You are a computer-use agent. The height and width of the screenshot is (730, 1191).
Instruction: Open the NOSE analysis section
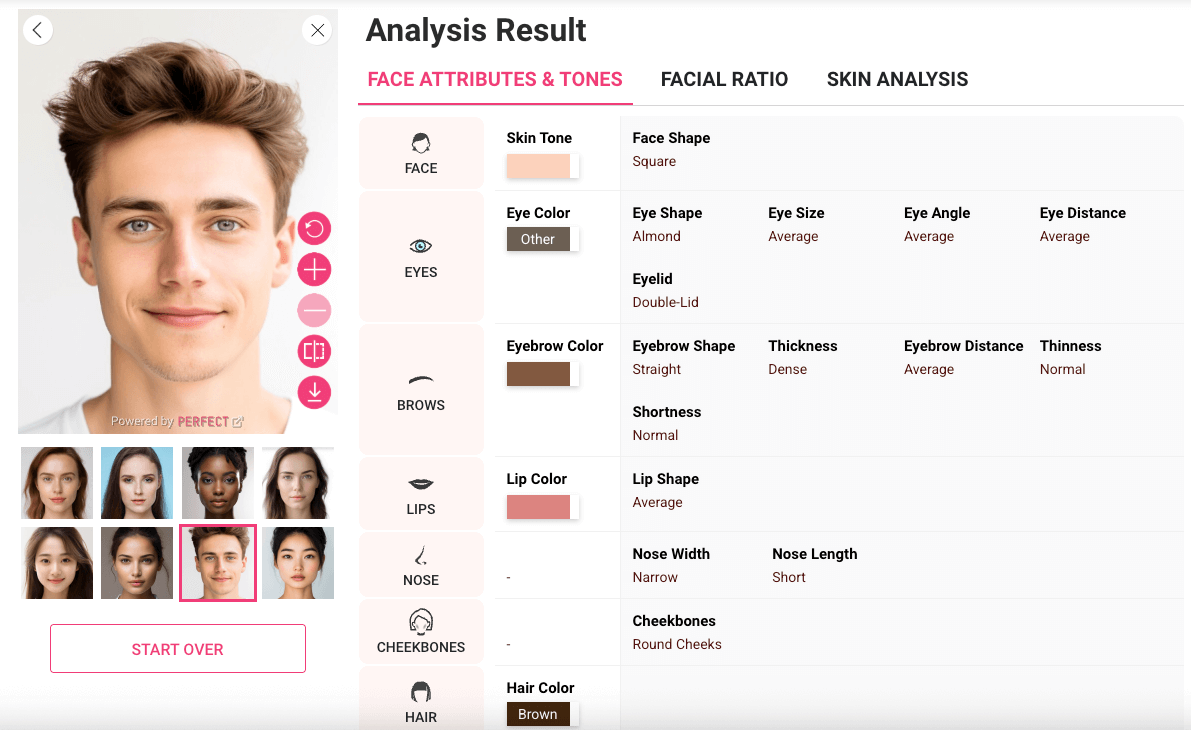tap(420, 564)
